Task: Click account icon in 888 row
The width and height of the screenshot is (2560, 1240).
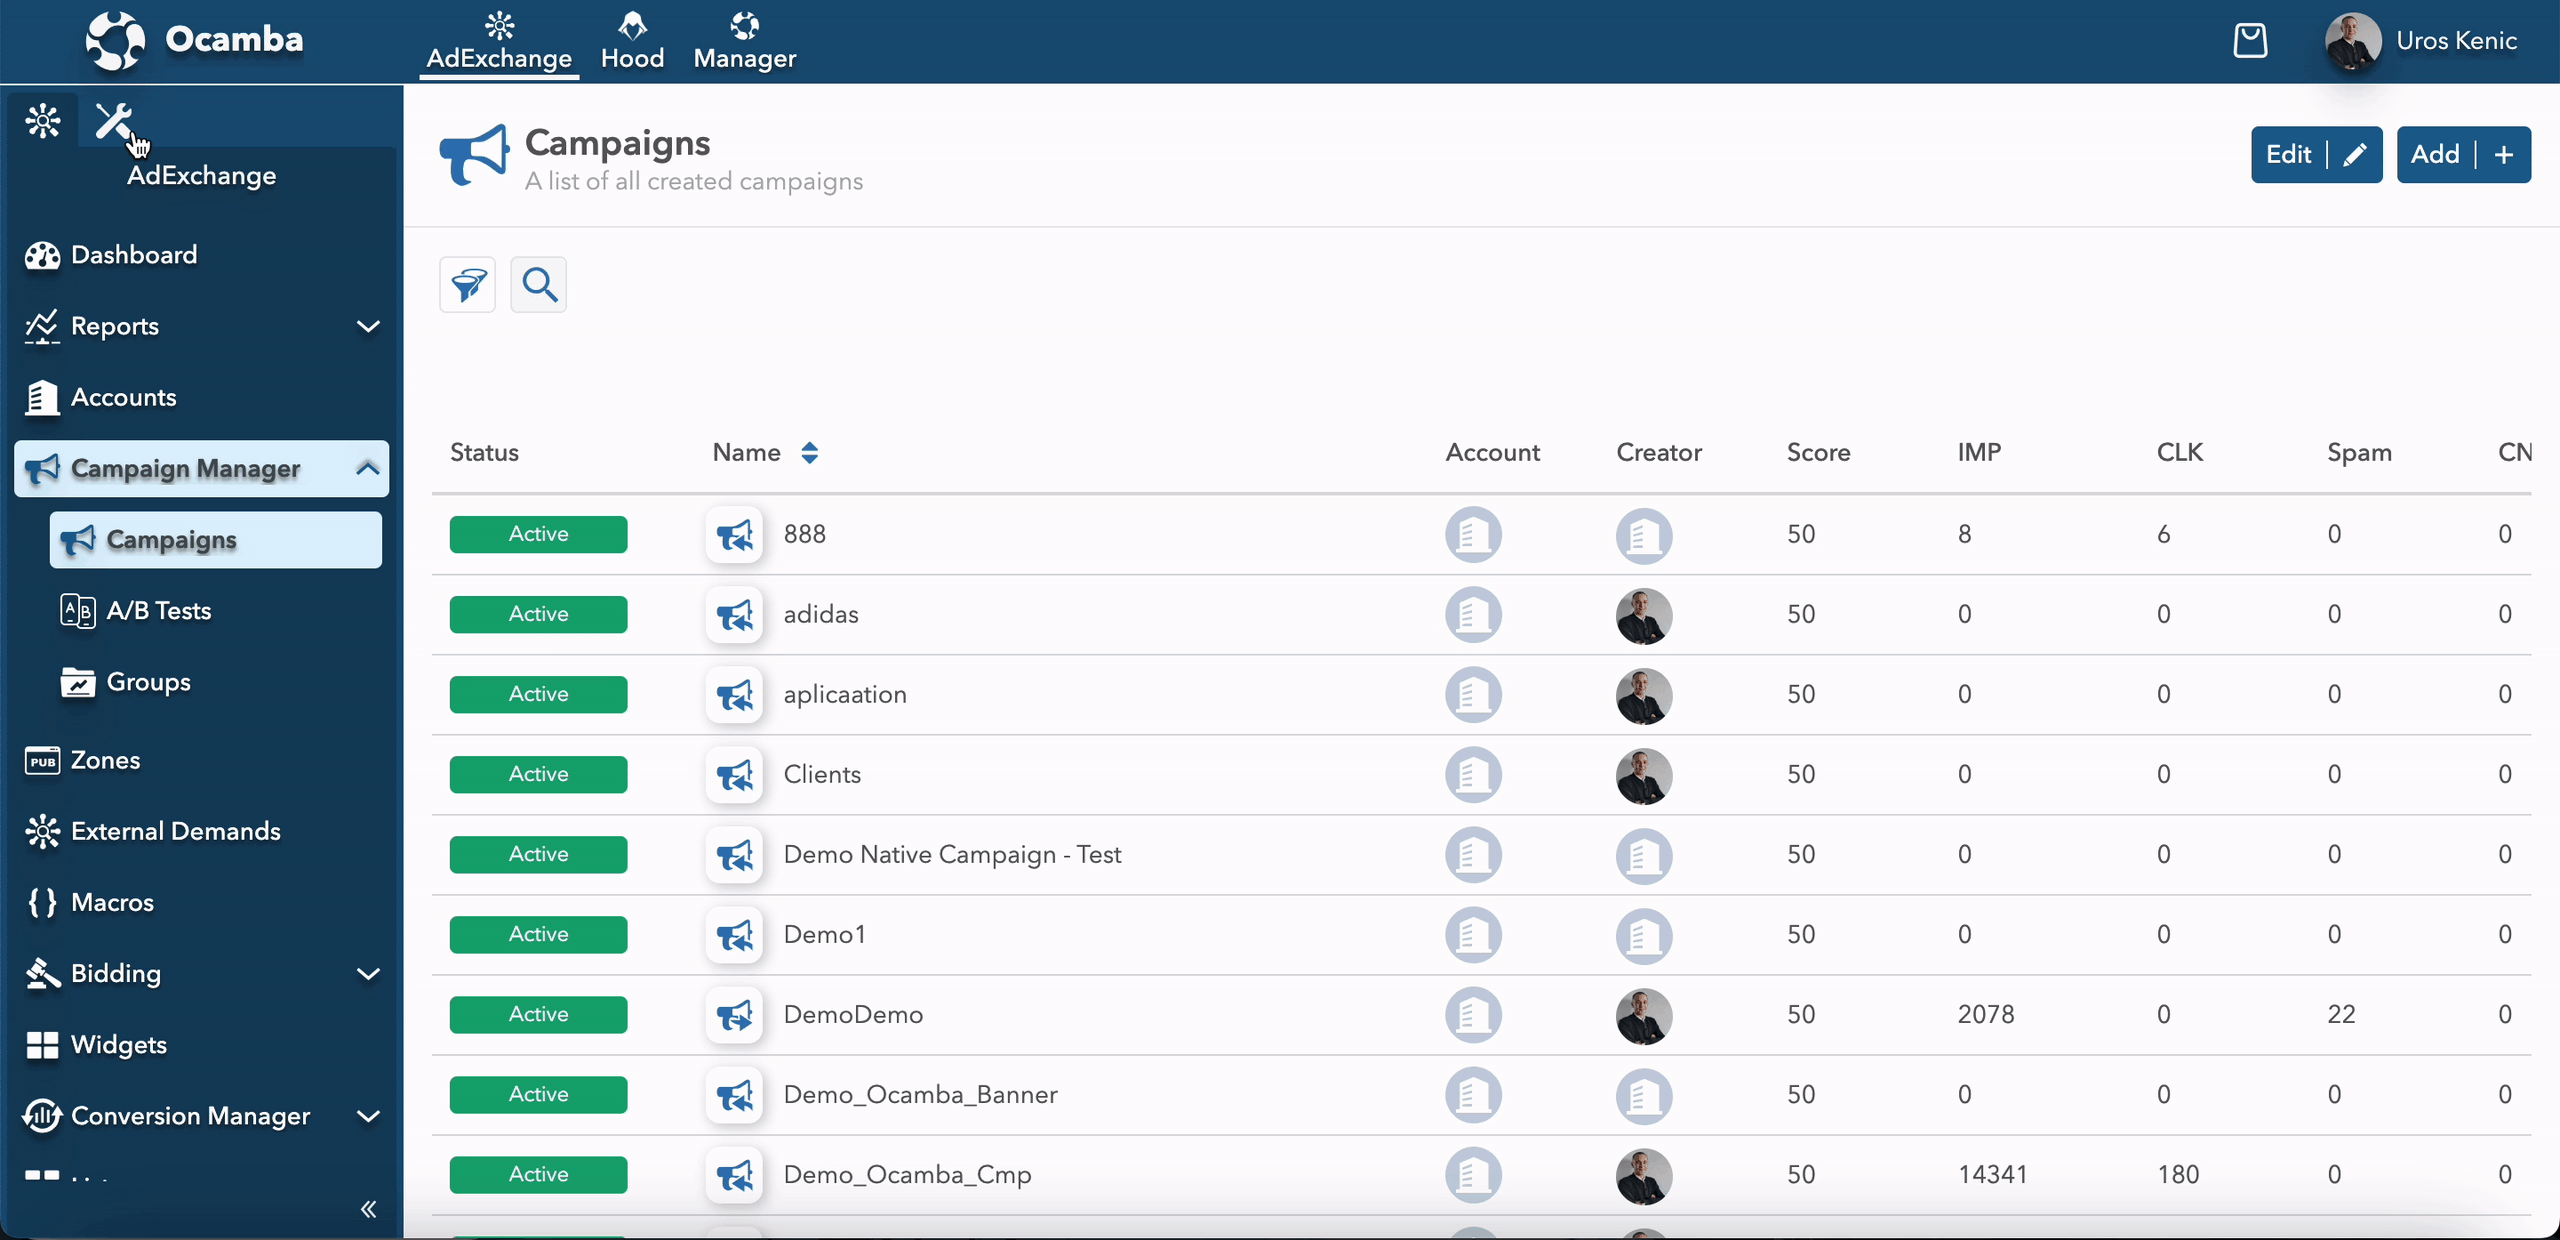Action: tap(1473, 535)
